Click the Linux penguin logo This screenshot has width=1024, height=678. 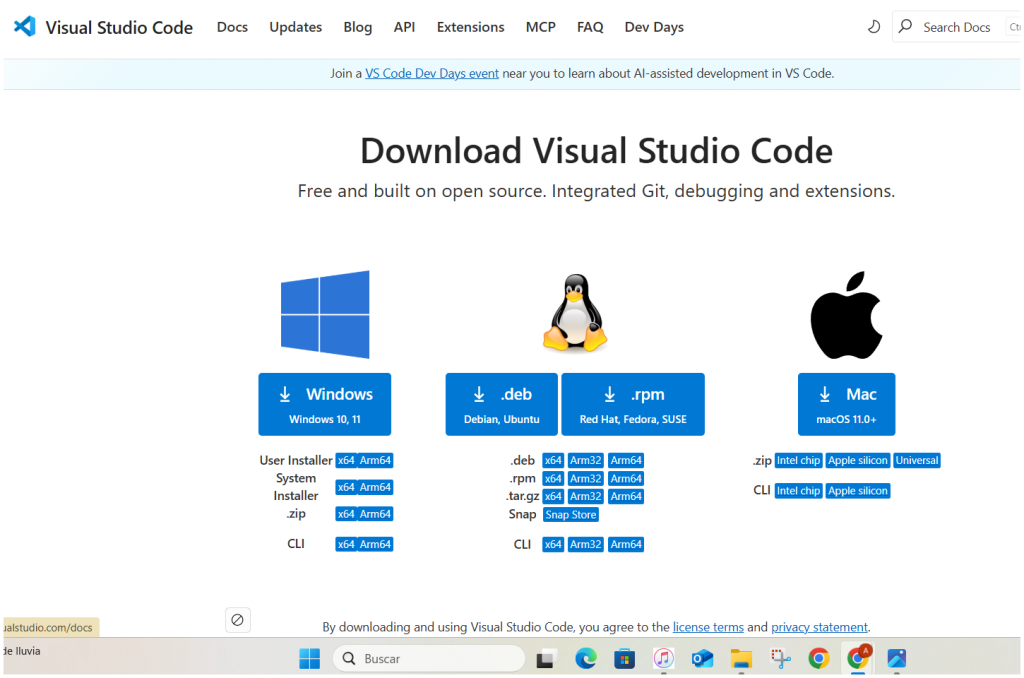pyautogui.click(x=575, y=314)
